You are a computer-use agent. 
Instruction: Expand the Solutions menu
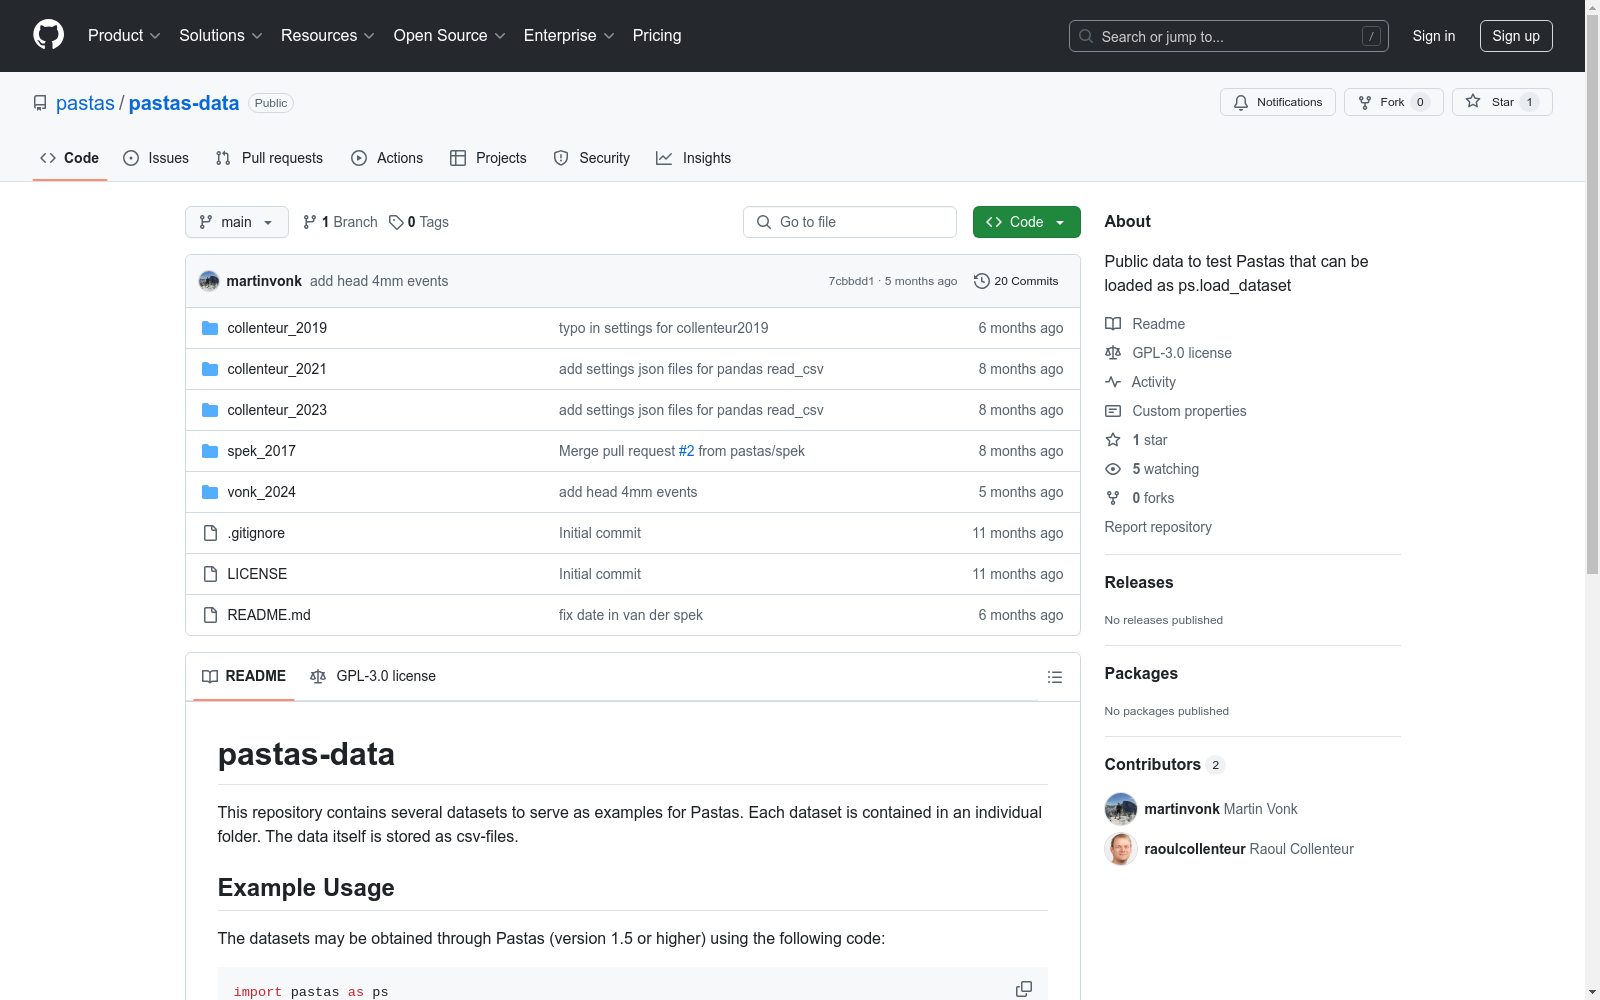[x=221, y=36]
